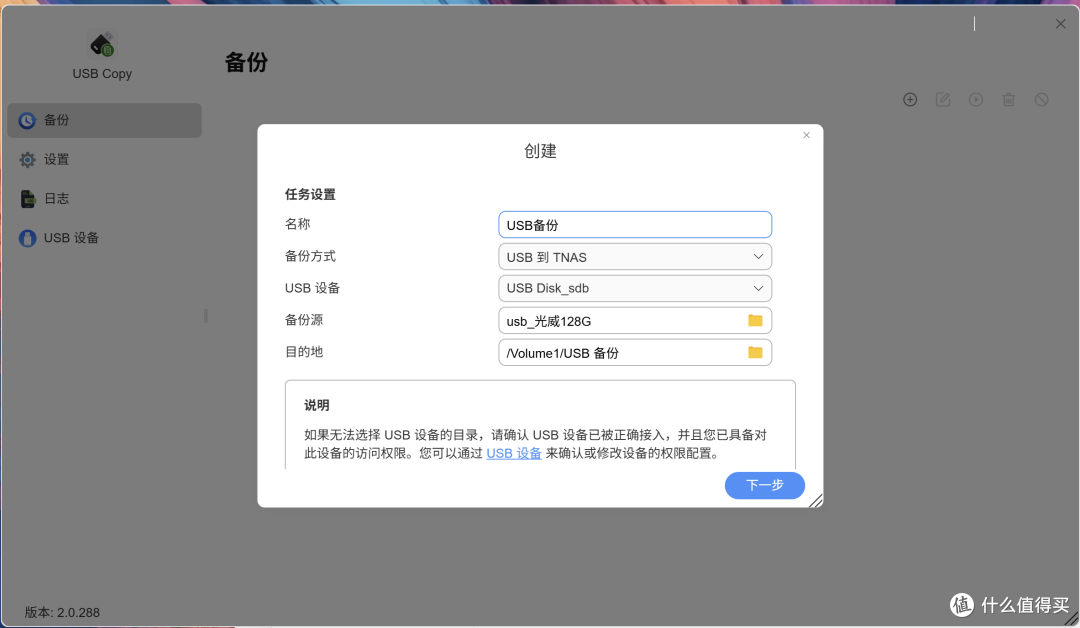The height and width of the screenshot is (628, 1080).
Task: Click the disable task circle-slash icon
Action: tap(1041, 100)
